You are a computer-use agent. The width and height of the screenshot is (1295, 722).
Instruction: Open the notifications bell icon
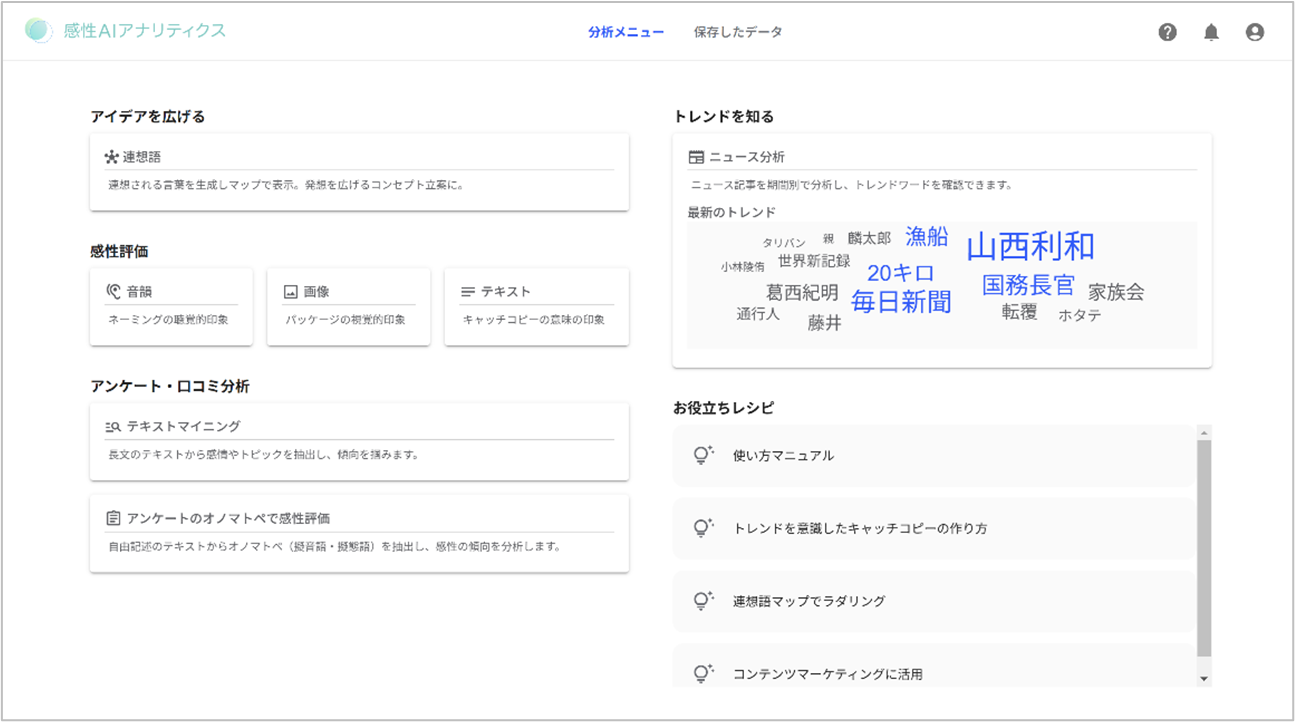tap(1211, 32)
